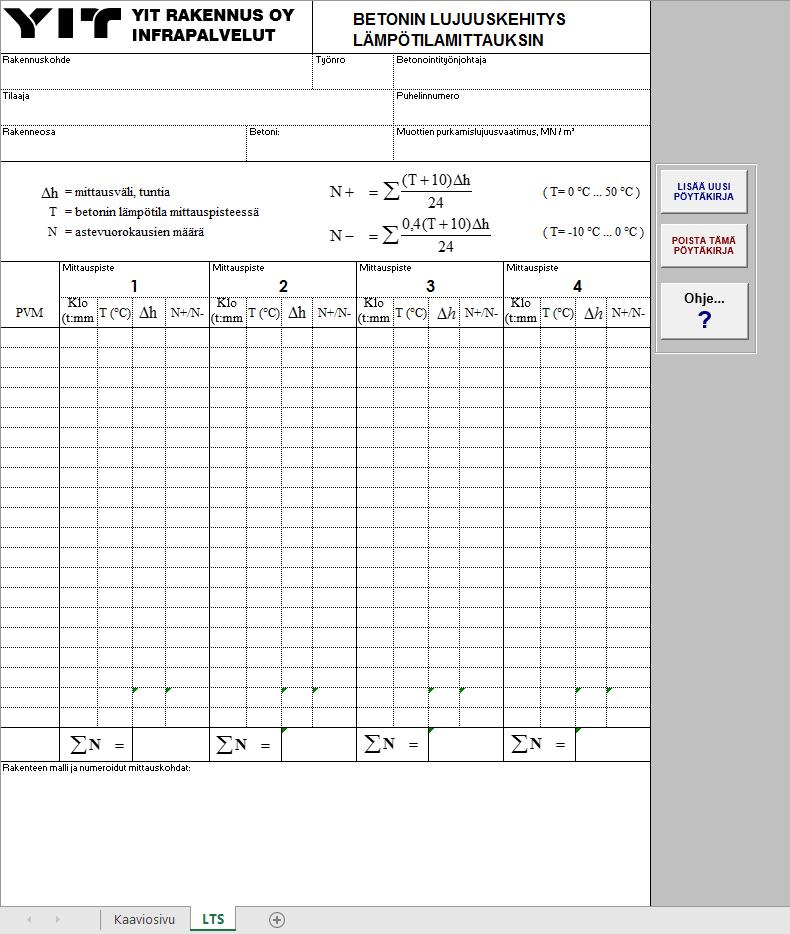Select first PVM cell in data table
The image size is (790, 934).
click(30, 338)
